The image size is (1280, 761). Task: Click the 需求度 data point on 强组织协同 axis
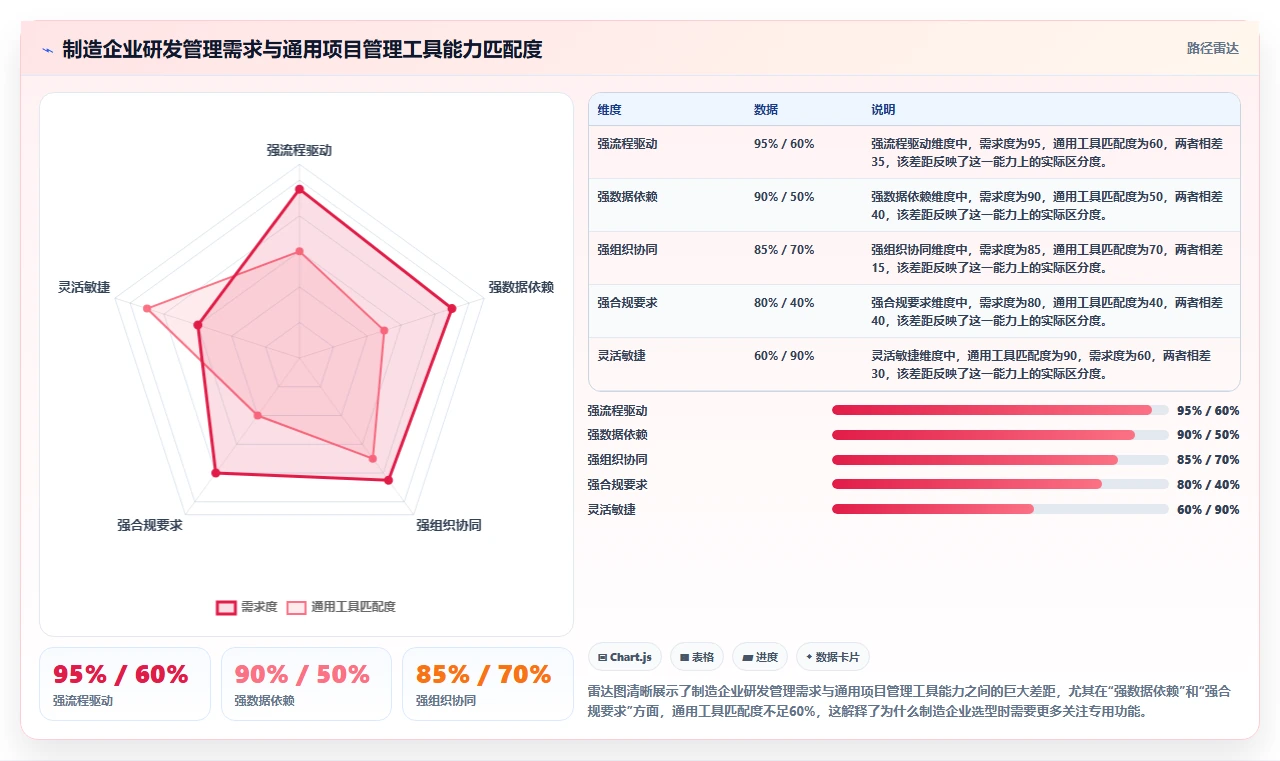[x=389, y=480]
